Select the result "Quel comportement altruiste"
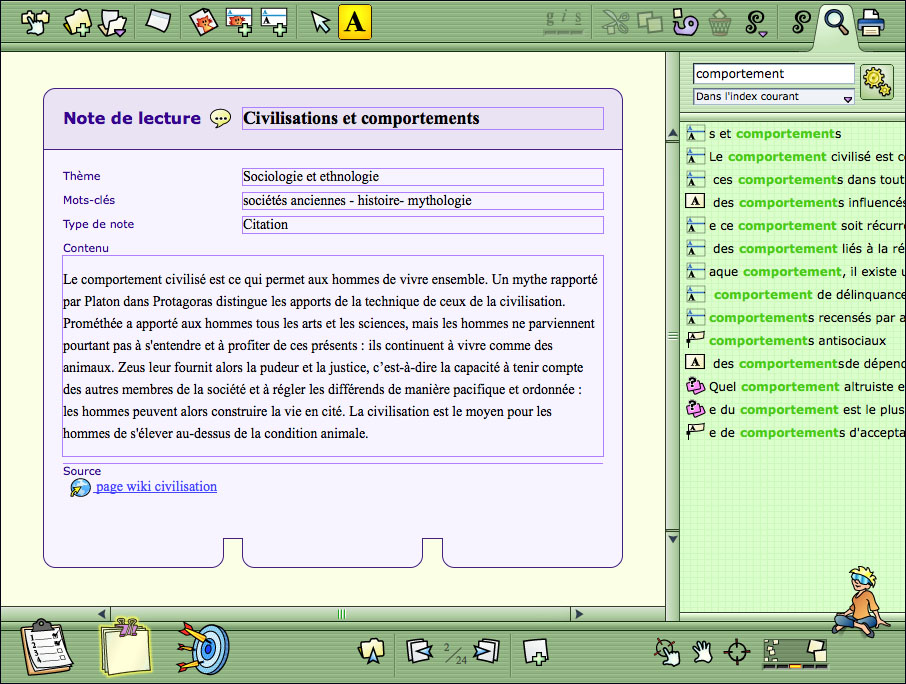906x684 pixels. 796,386
